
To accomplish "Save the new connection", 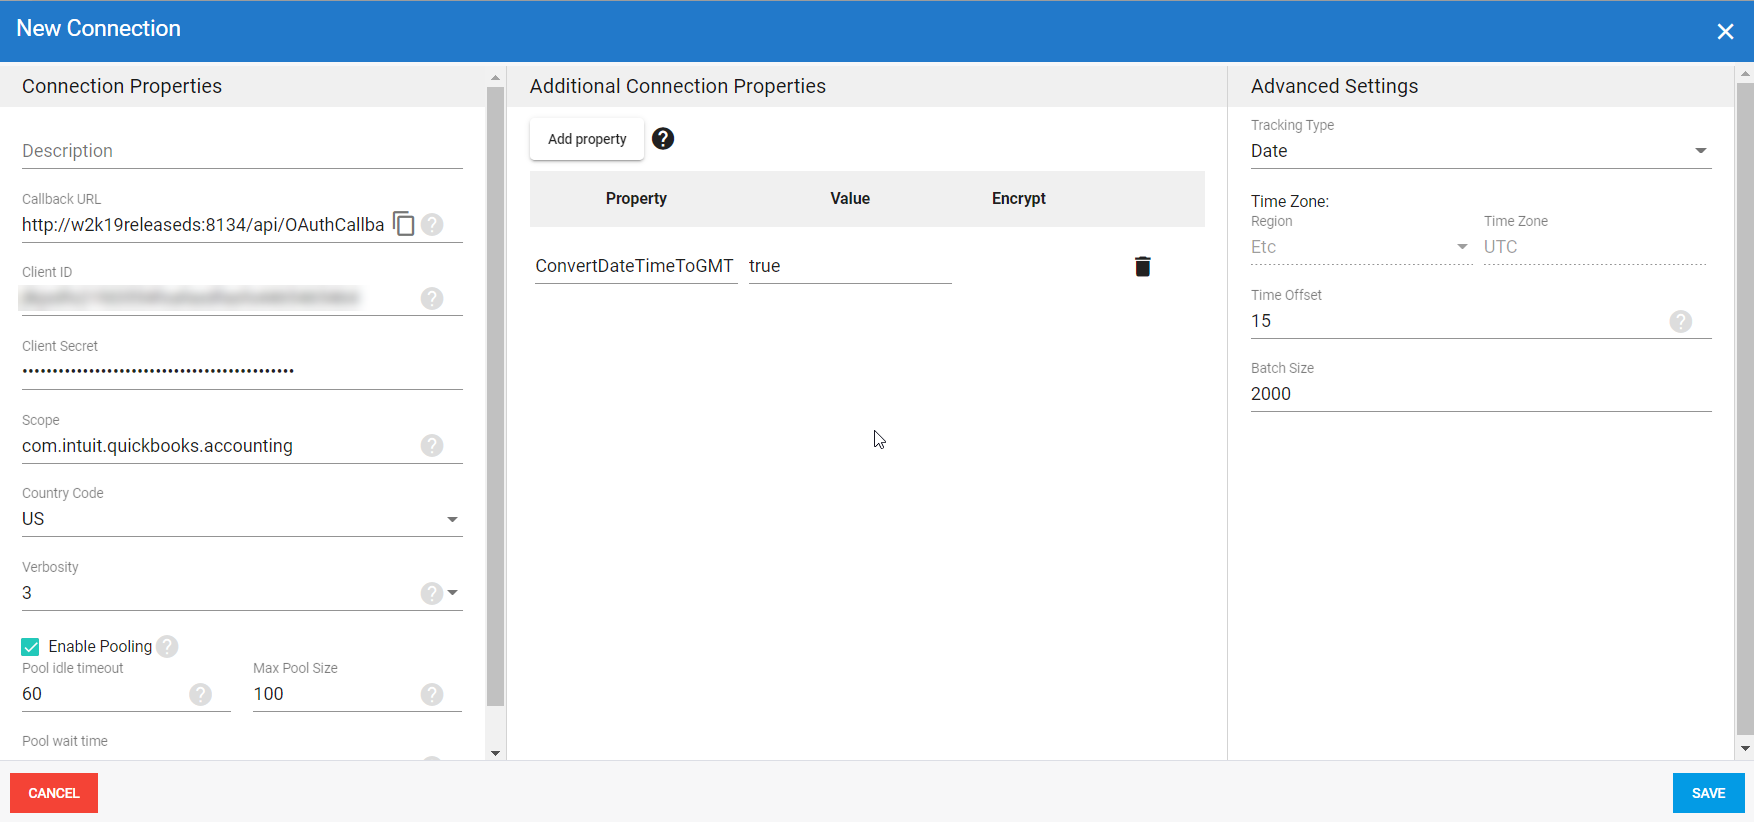I will 1708,793.
